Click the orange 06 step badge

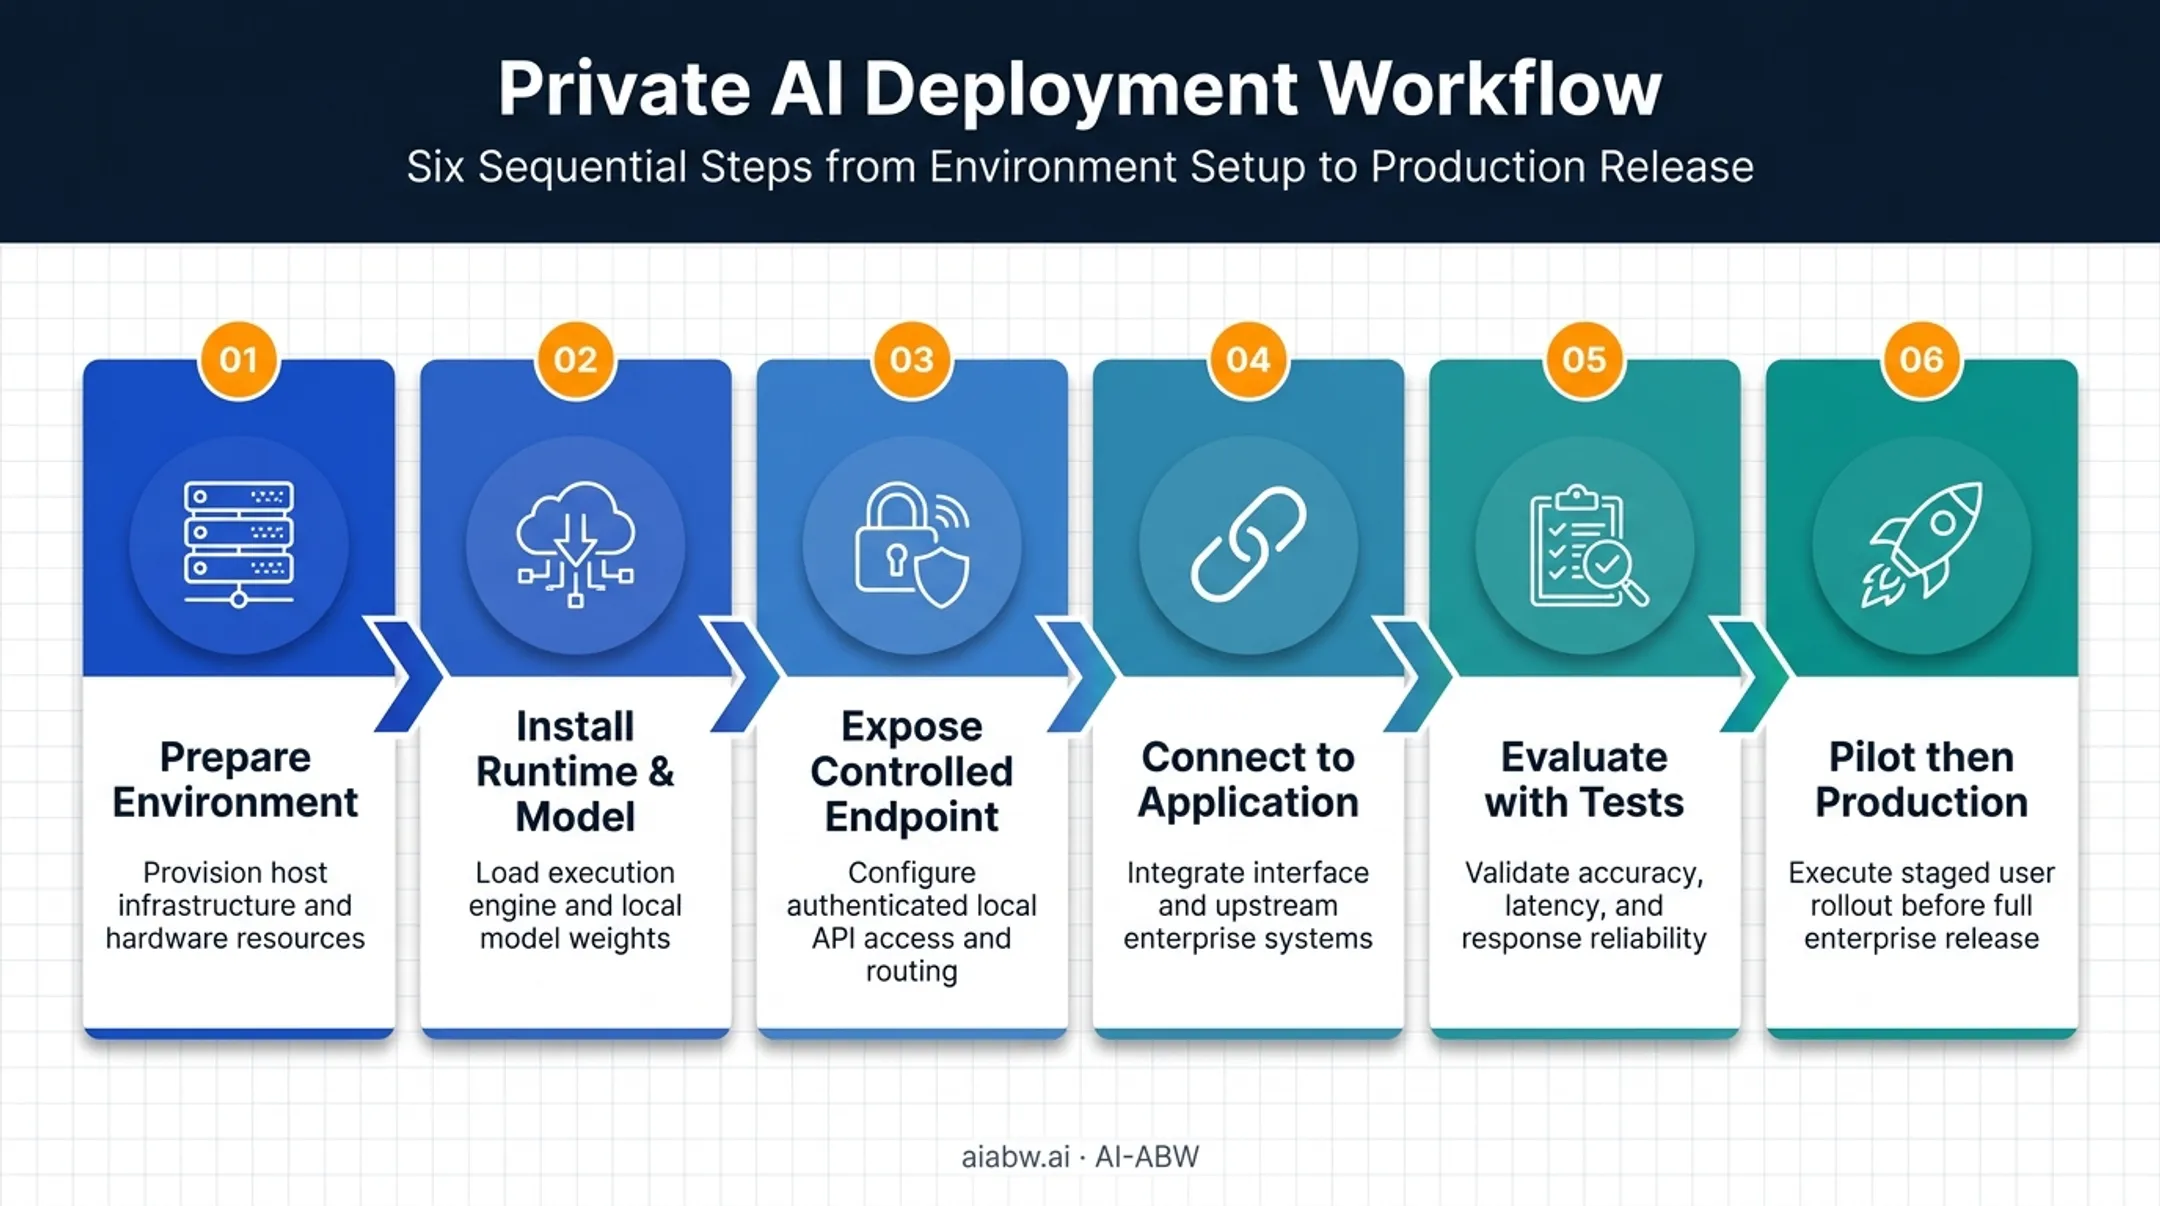(x=1922, y=360)
